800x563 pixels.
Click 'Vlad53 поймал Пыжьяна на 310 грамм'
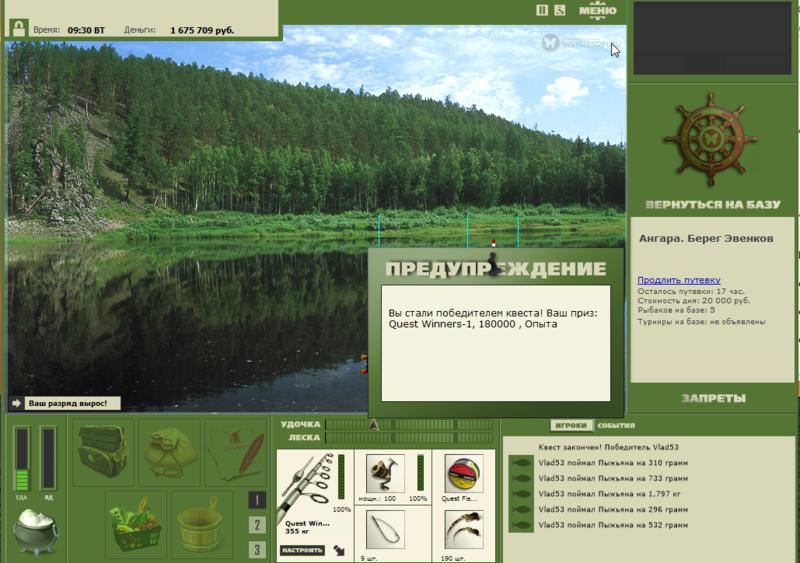pyautogui.click(x=613, y=463)
